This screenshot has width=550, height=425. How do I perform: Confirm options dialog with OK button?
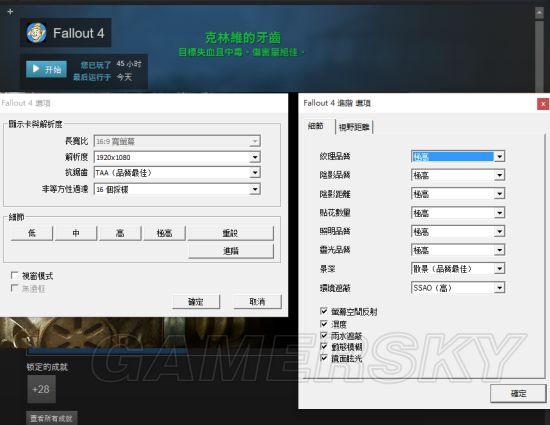[x=196, y=302]
